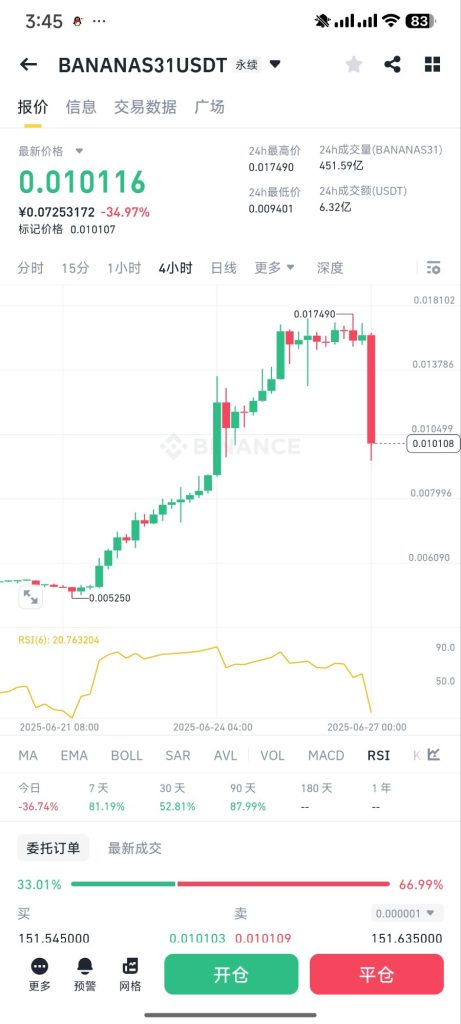Image resolution: width=461 pixels, height=1024 pixels.
Task: Open the 更多 chat bubble icon
Action: [x=39, y=966]
